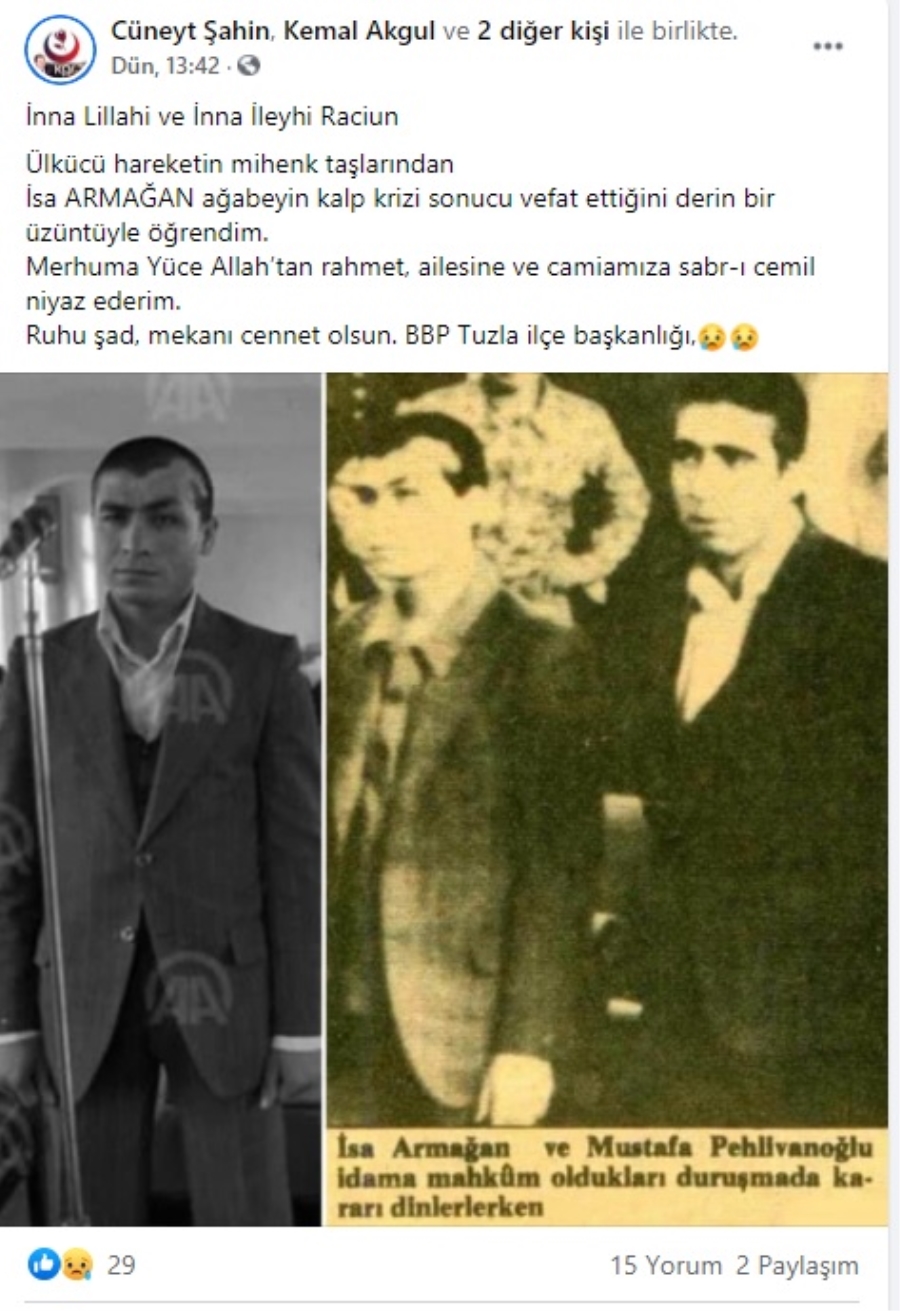Click the İnna Lillahi opening line

click(x=213, y=116)
